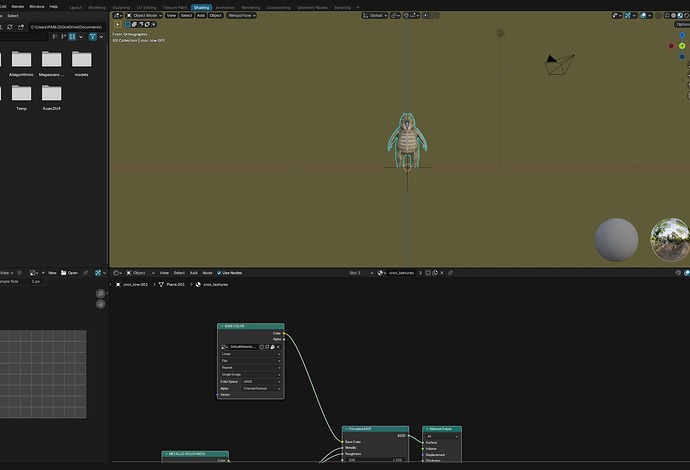Click the file browser filter funnel icon
This screenshot has height=470, width=690.
(x=92, y=37)
